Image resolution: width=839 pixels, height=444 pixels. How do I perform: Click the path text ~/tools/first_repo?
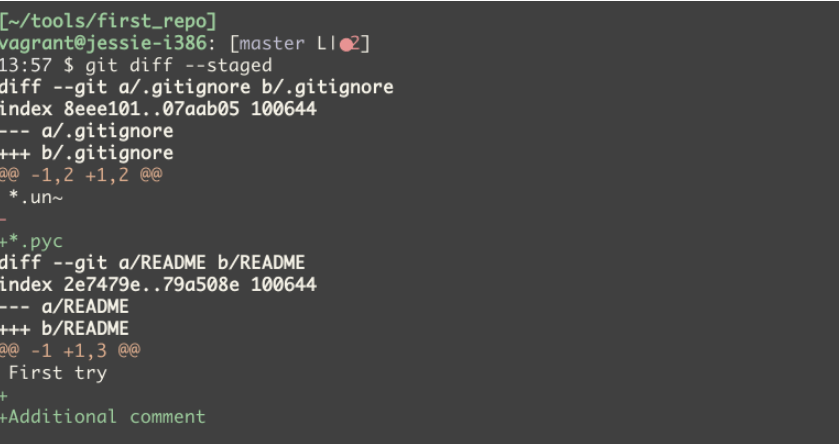click(x=109, y=21)
